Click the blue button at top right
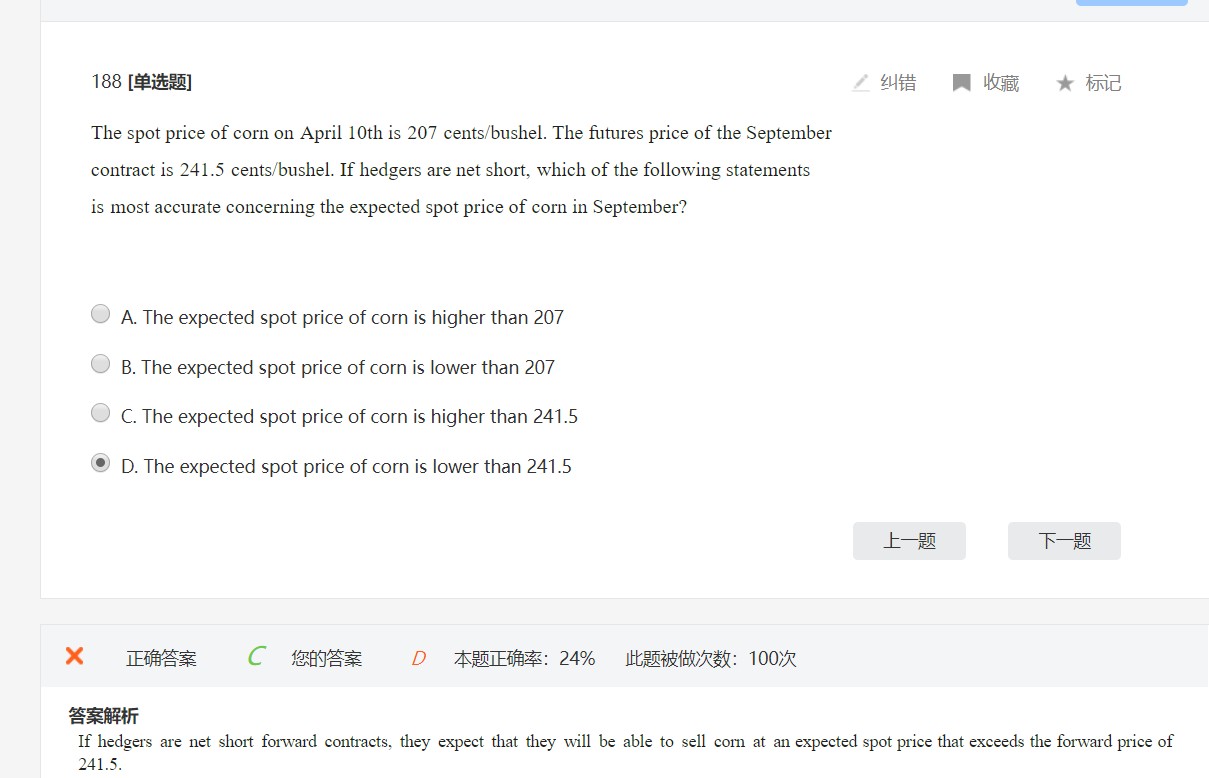The width and height of the screenshot is (1209, 778). 1131,3
